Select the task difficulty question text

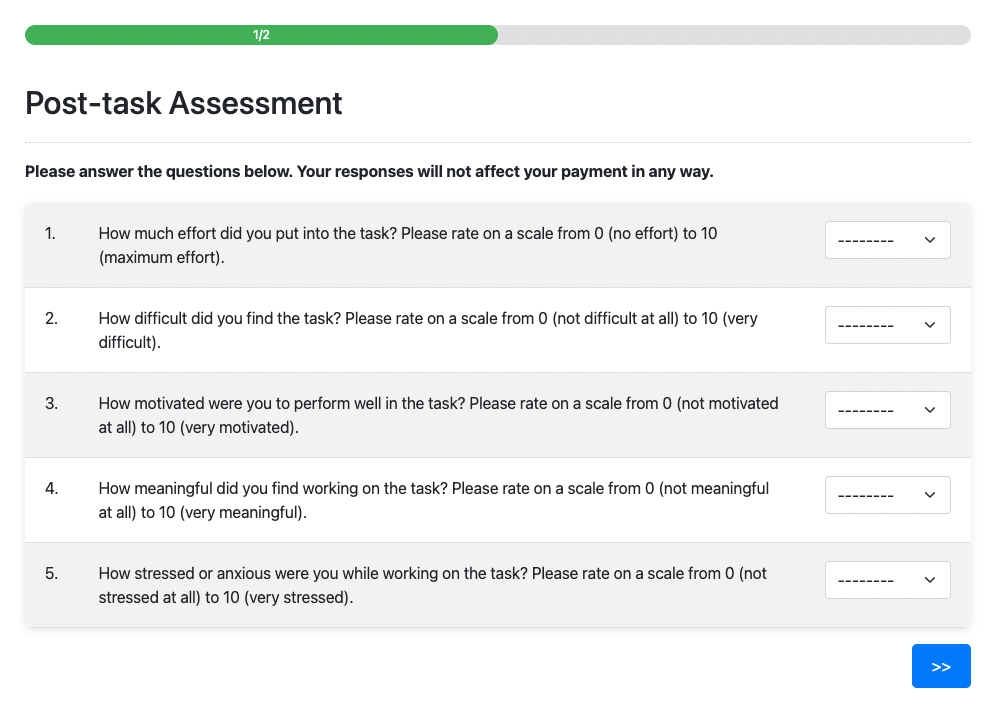pyautogui.click(x=428, y=330)
